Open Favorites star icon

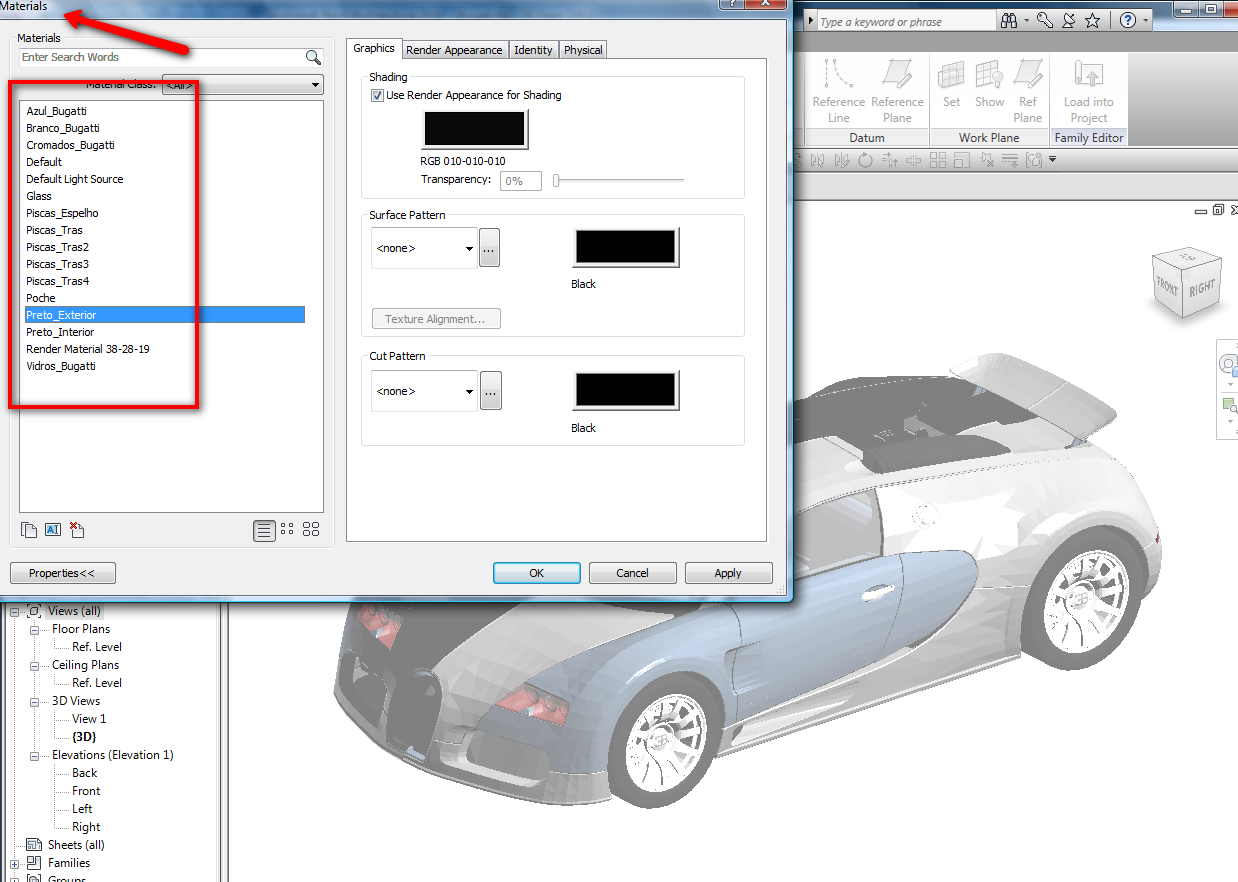(1092, 21)
